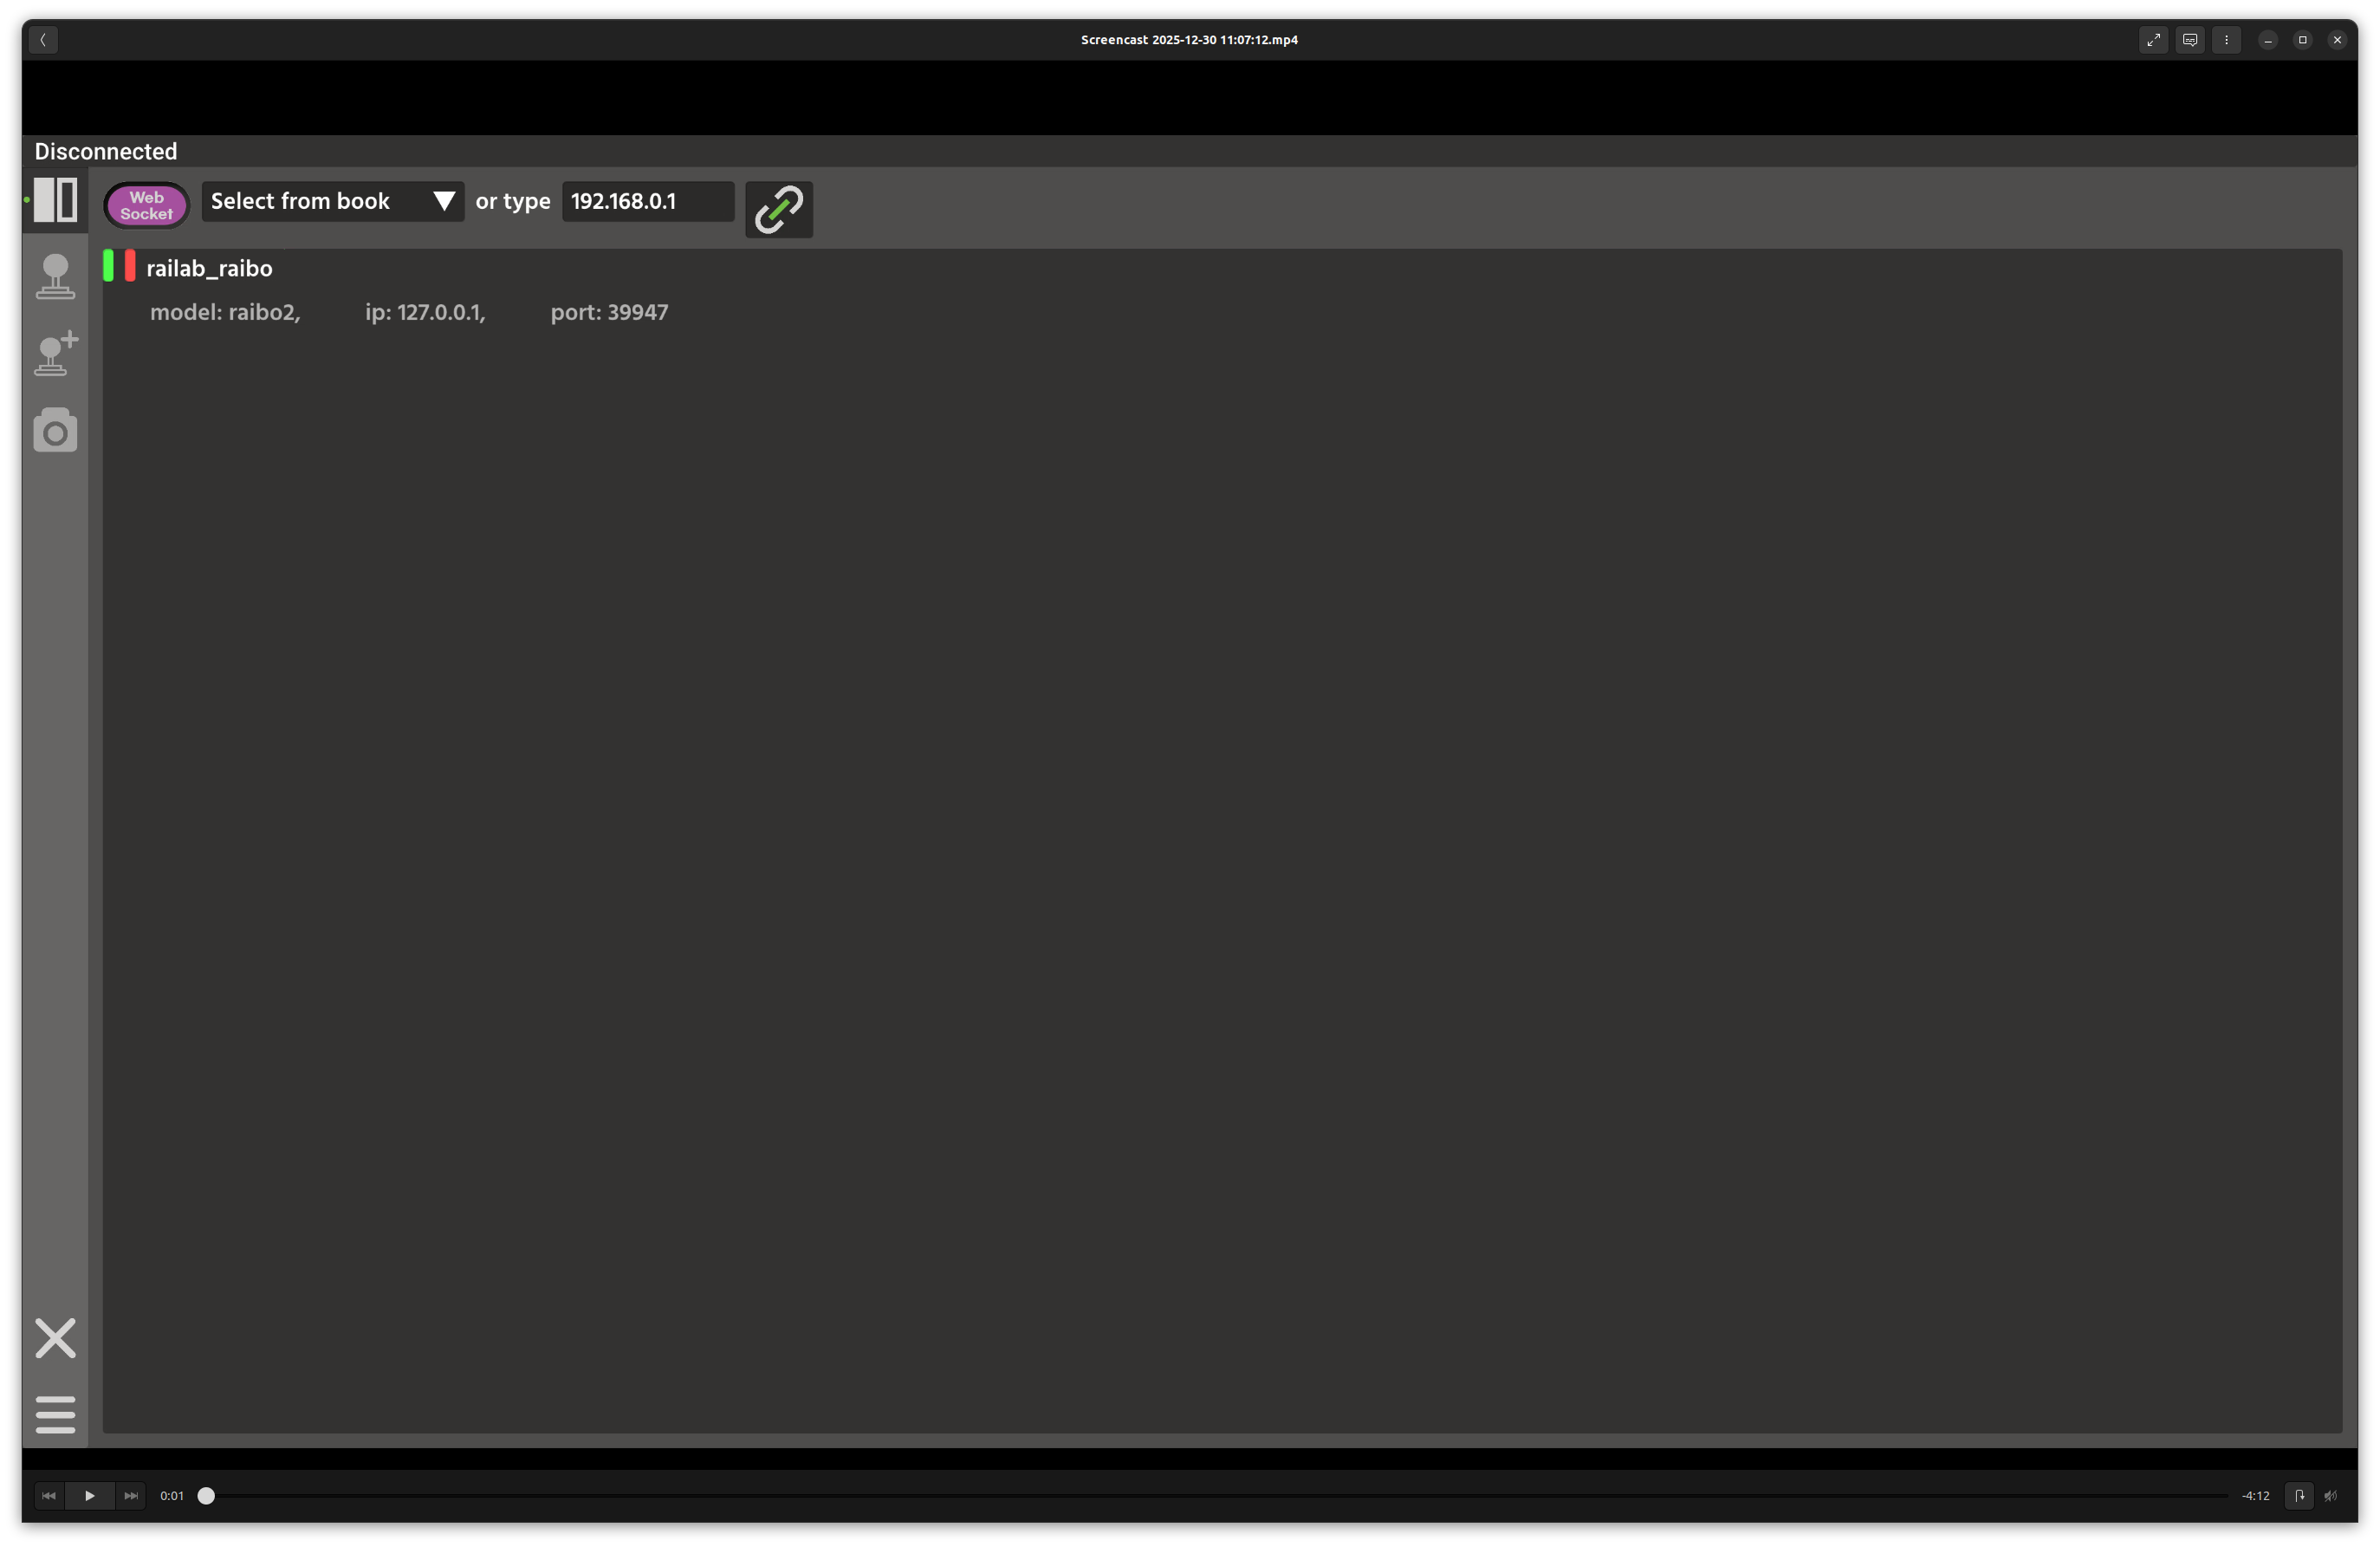The height and width of the screenshot is (1547, 2380).
Task: Click the green status indicator for railab_raibo
Action: tap(108, 266)
